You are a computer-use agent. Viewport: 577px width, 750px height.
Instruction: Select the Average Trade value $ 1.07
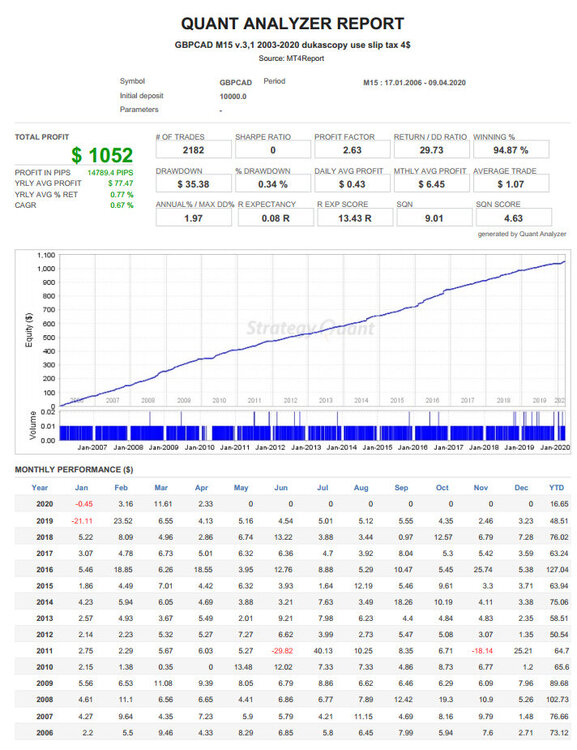[511, 184]
